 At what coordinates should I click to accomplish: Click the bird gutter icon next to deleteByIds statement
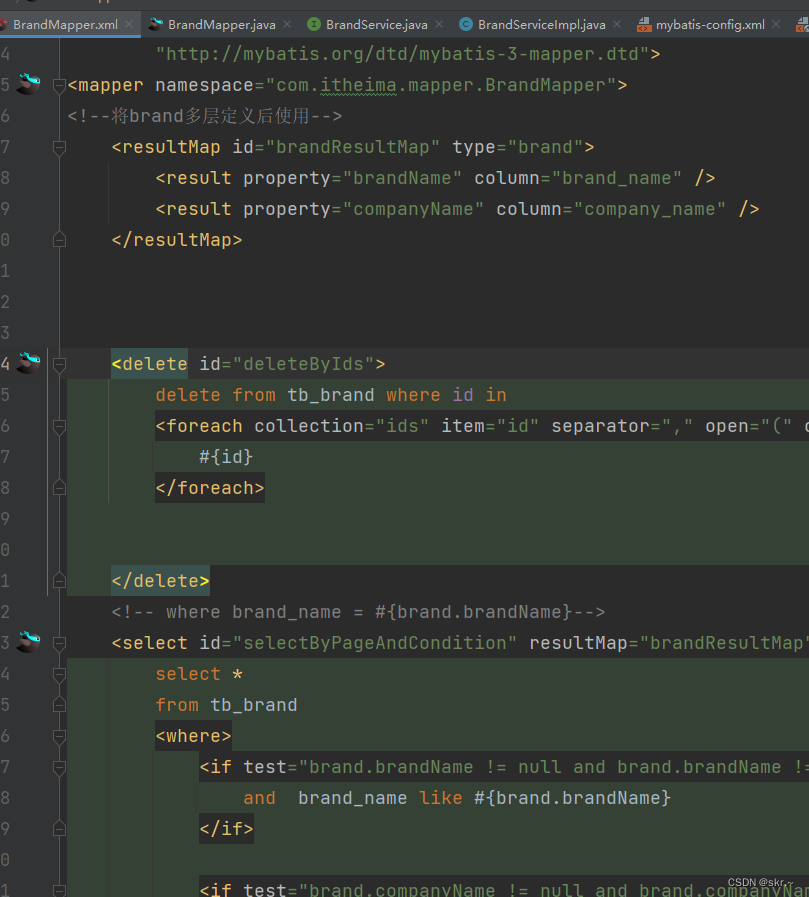(x=30, y=363)
